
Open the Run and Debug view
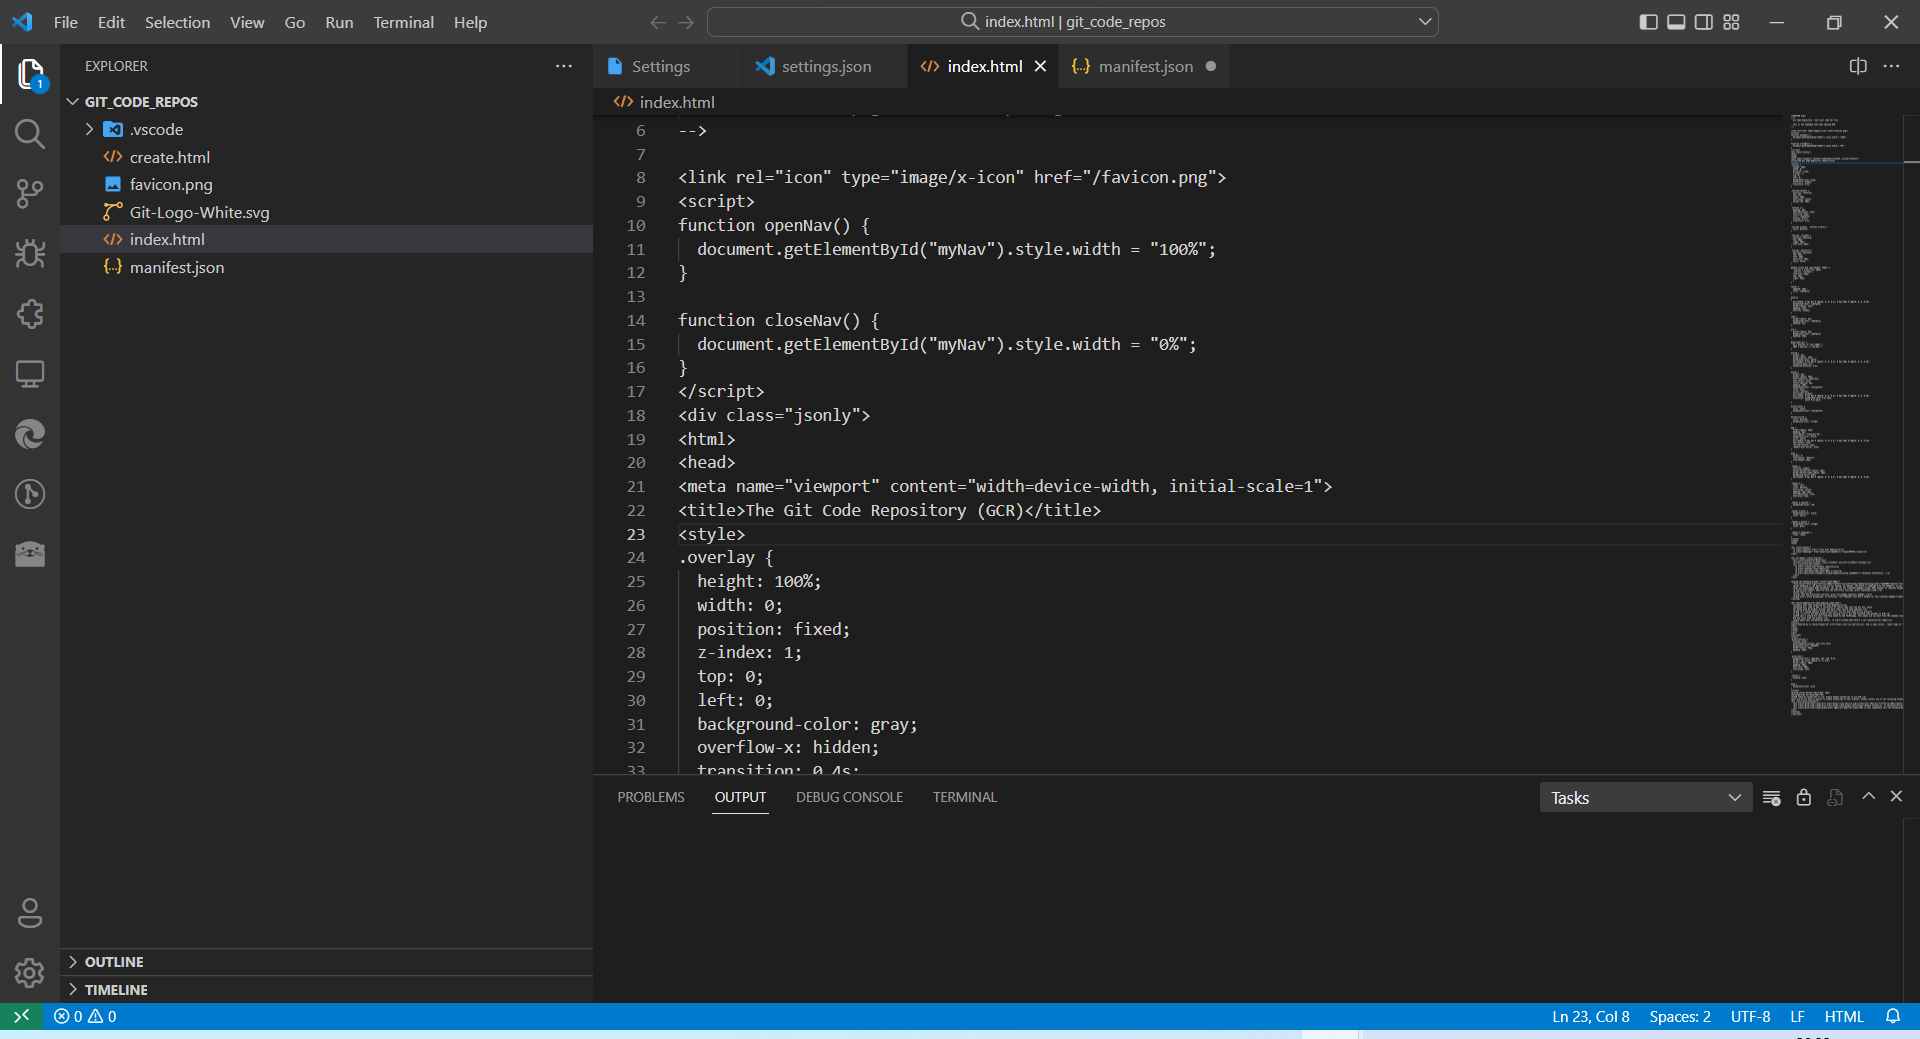coord(30,254)
